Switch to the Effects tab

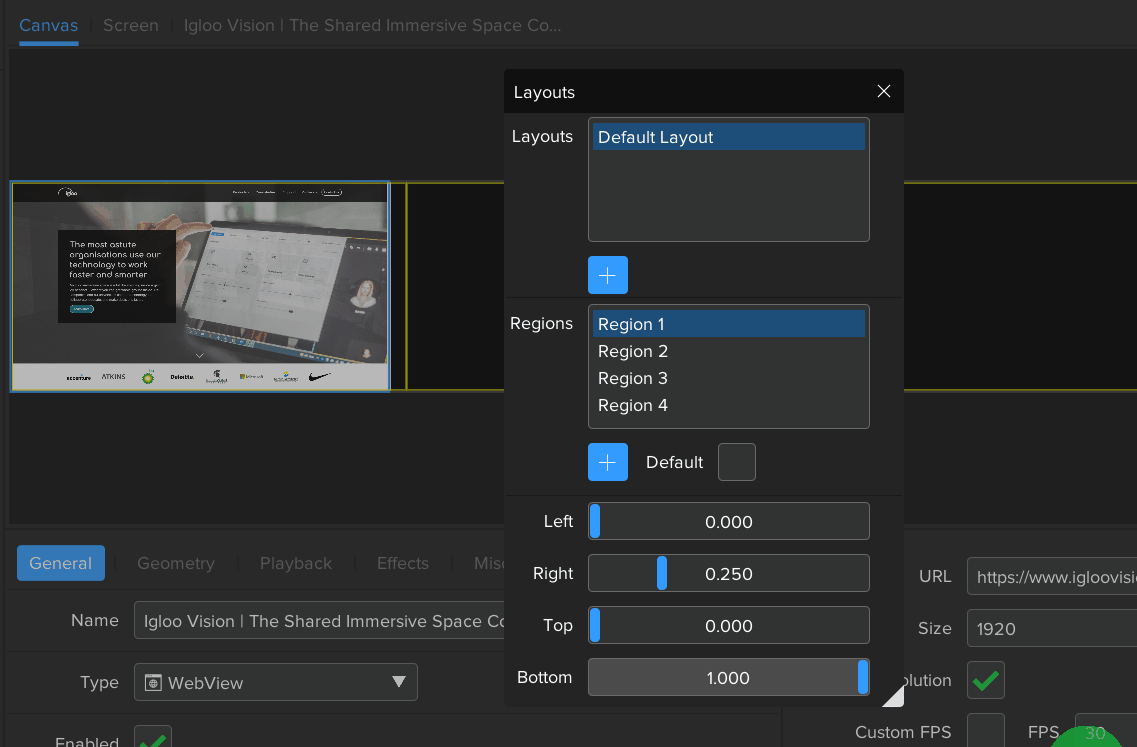coord(402,563)
